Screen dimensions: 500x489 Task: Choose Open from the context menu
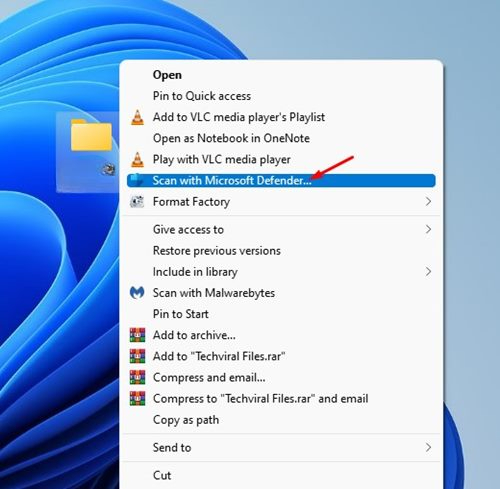coord(167,75)
